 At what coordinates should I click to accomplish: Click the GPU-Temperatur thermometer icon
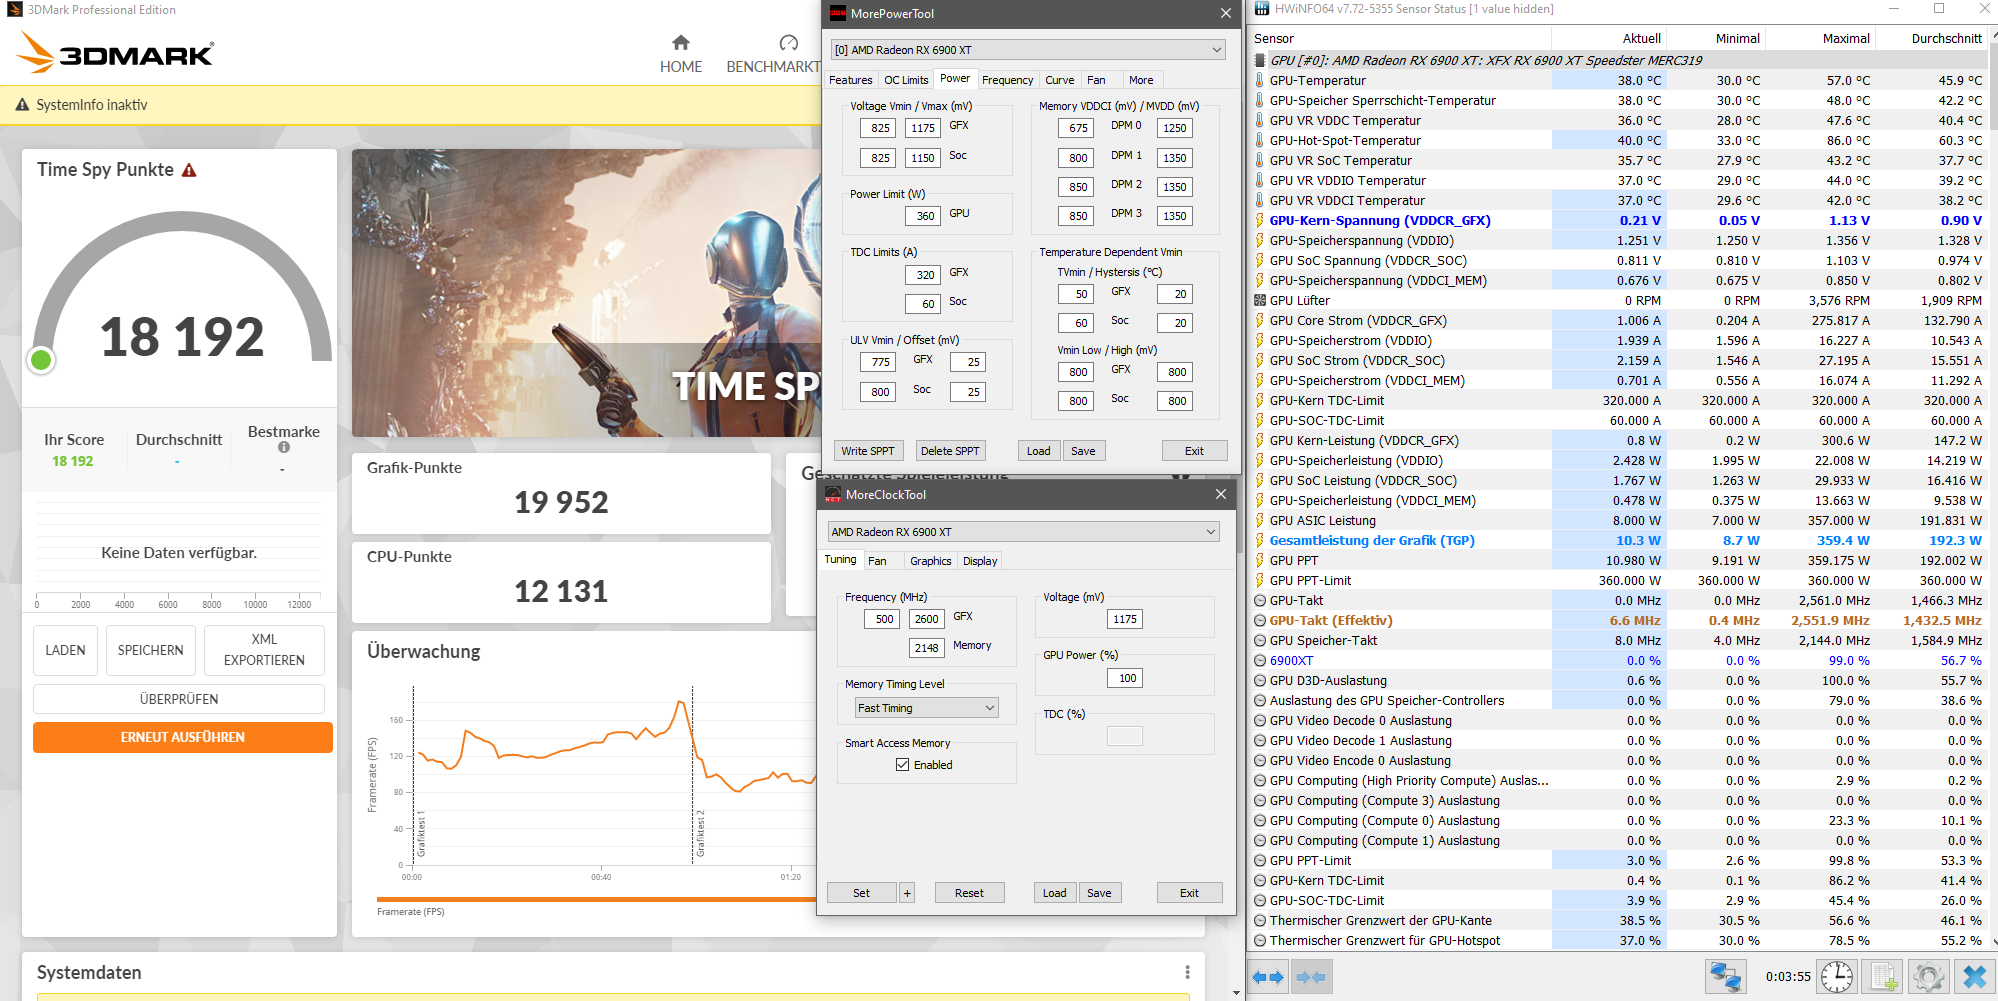(1260, 80)
